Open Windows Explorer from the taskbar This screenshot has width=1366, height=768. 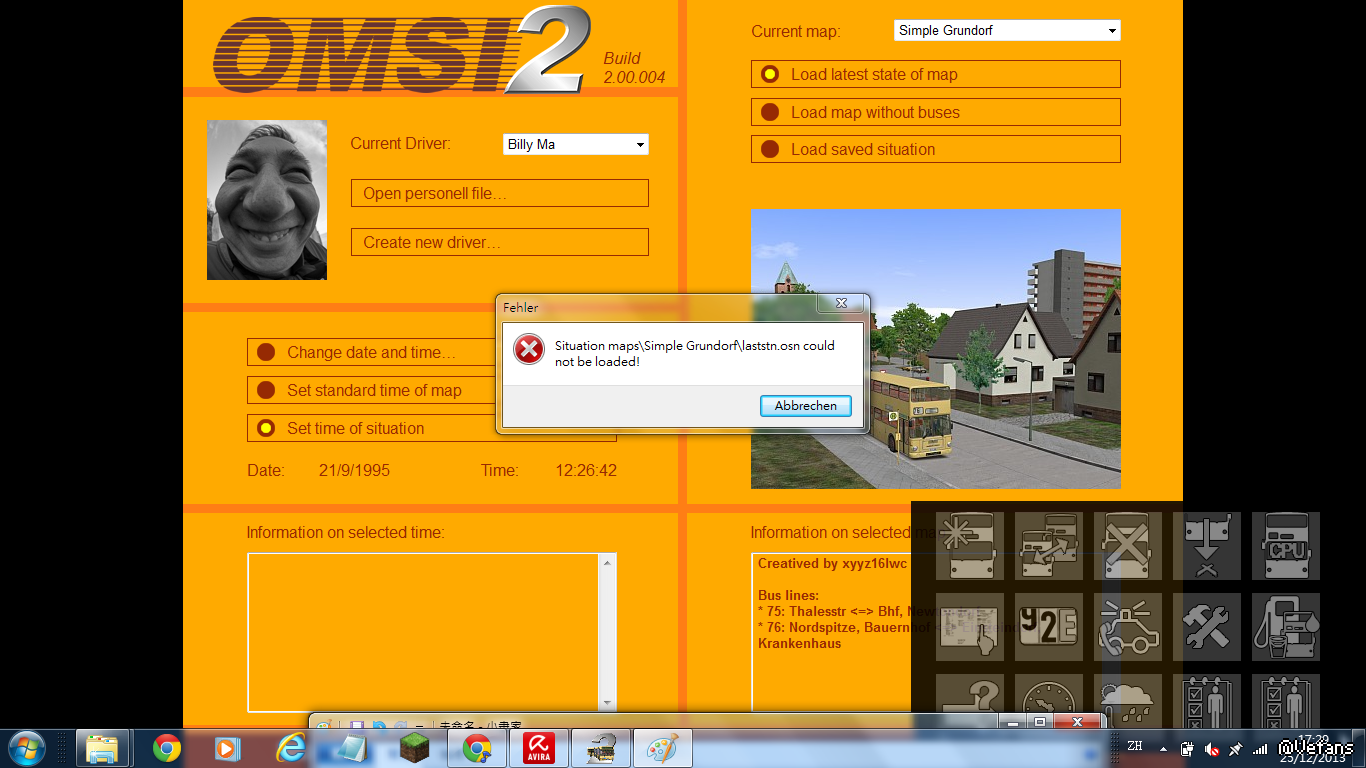(103, 748)
